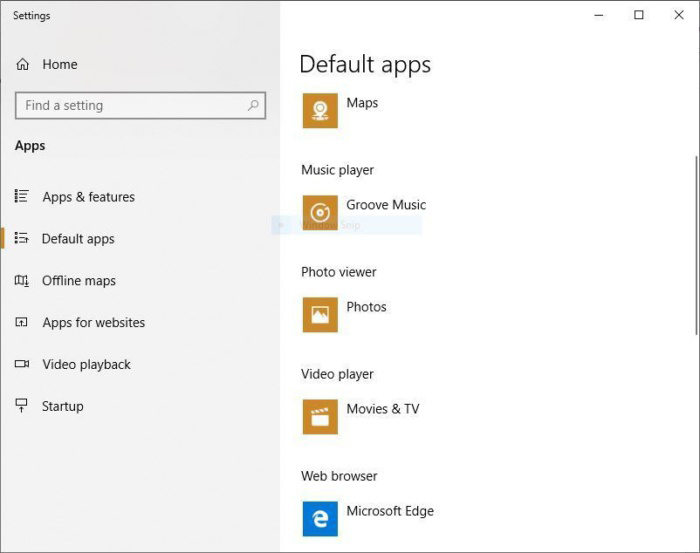Click the Find a setting search box

tap(130, 105)
